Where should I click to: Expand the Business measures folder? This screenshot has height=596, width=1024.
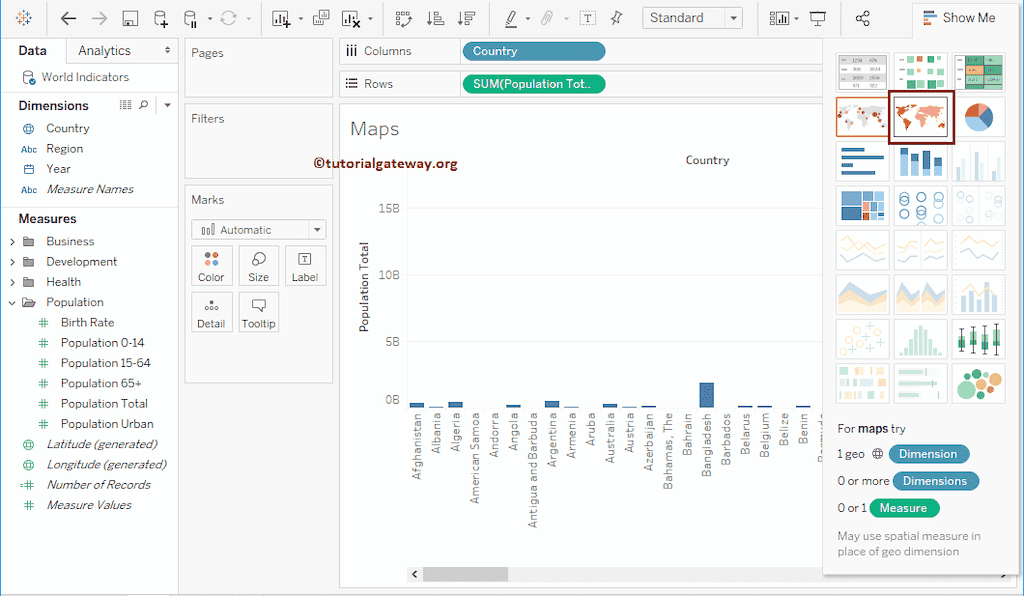tap(12, 241)
